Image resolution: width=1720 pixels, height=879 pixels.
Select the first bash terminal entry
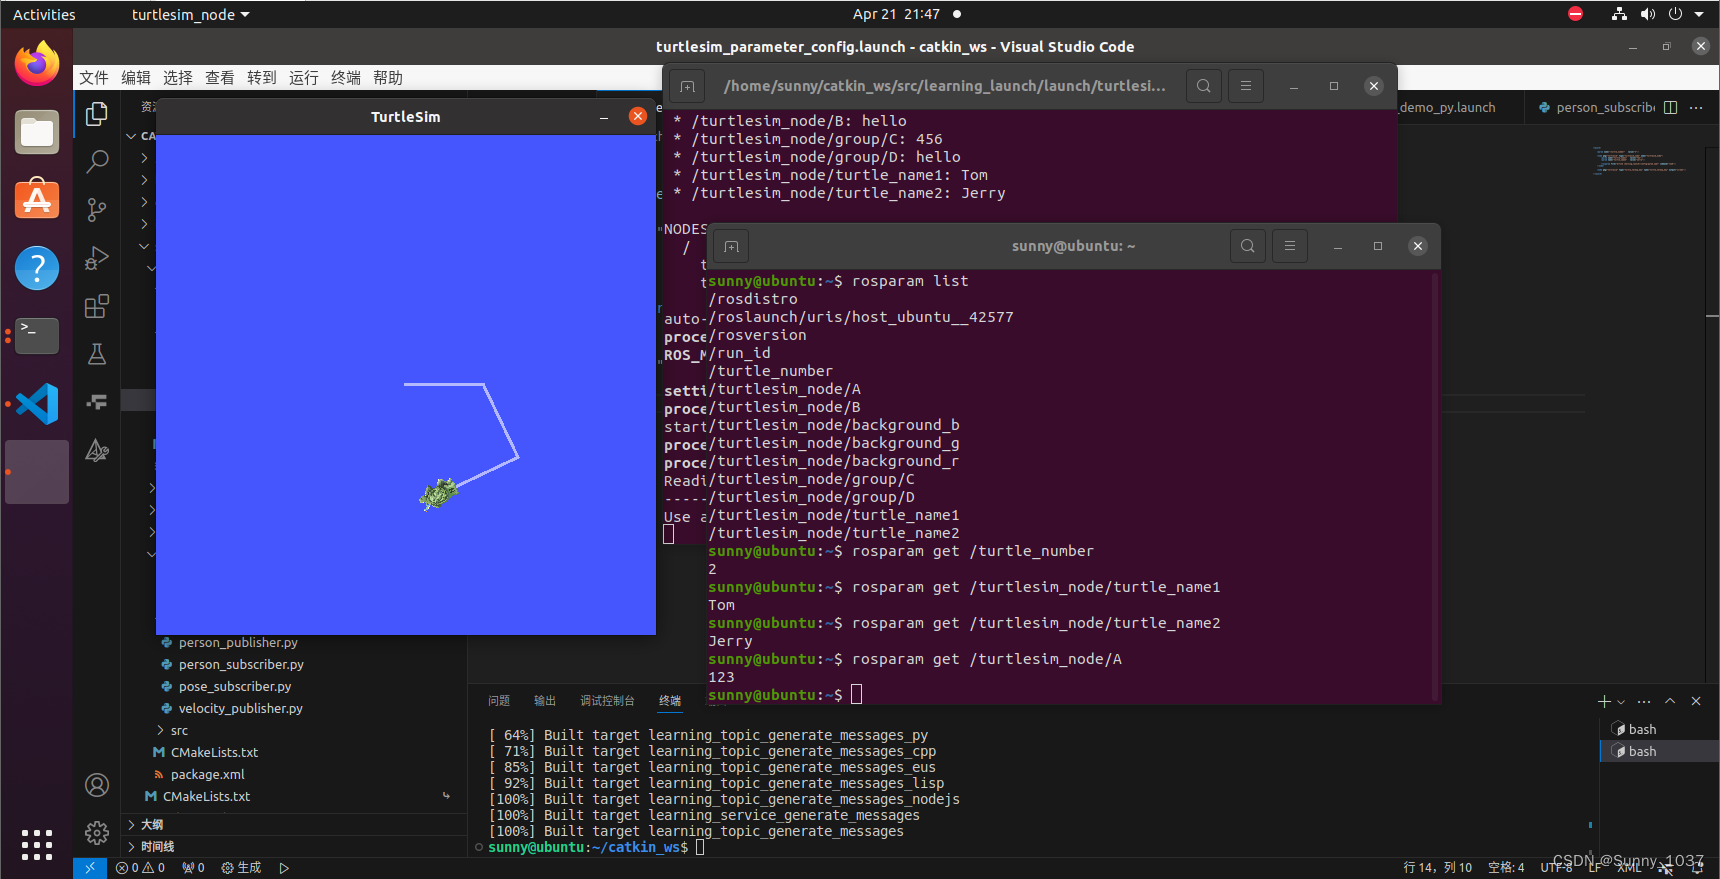(1659, 729)
